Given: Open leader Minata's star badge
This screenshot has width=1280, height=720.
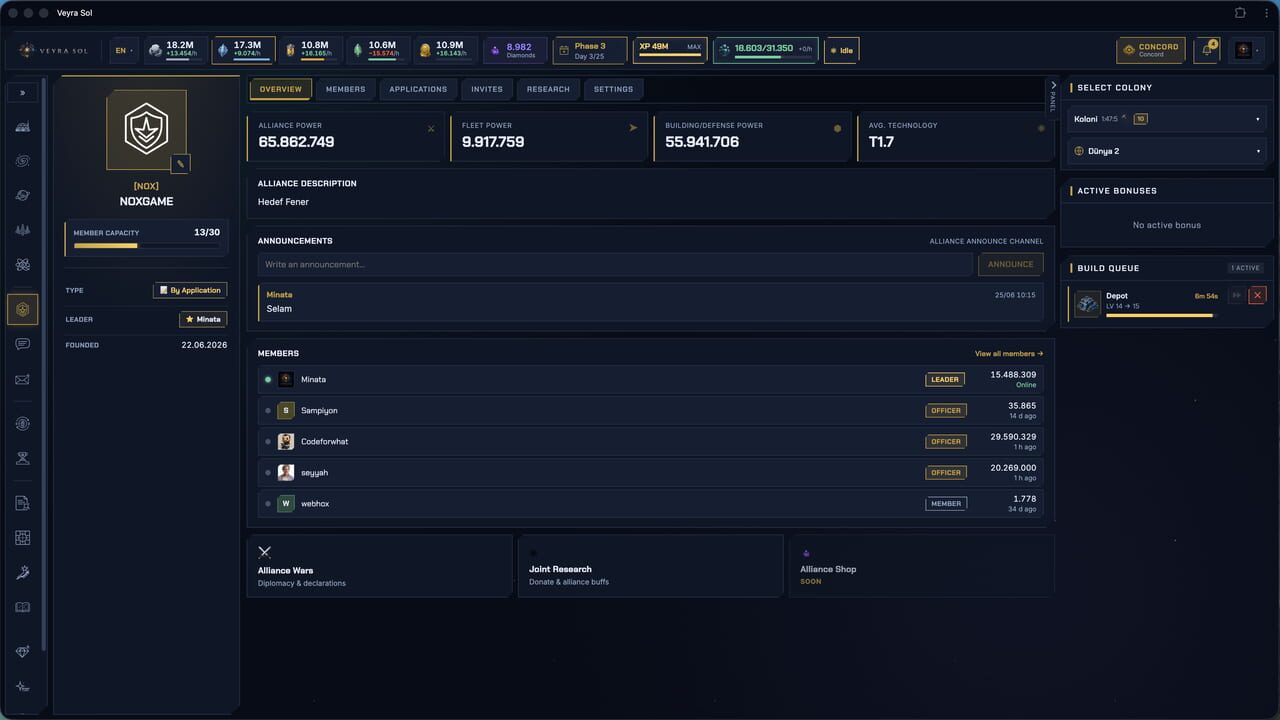Looking at the screenshot, I should (x=203, y=319).
